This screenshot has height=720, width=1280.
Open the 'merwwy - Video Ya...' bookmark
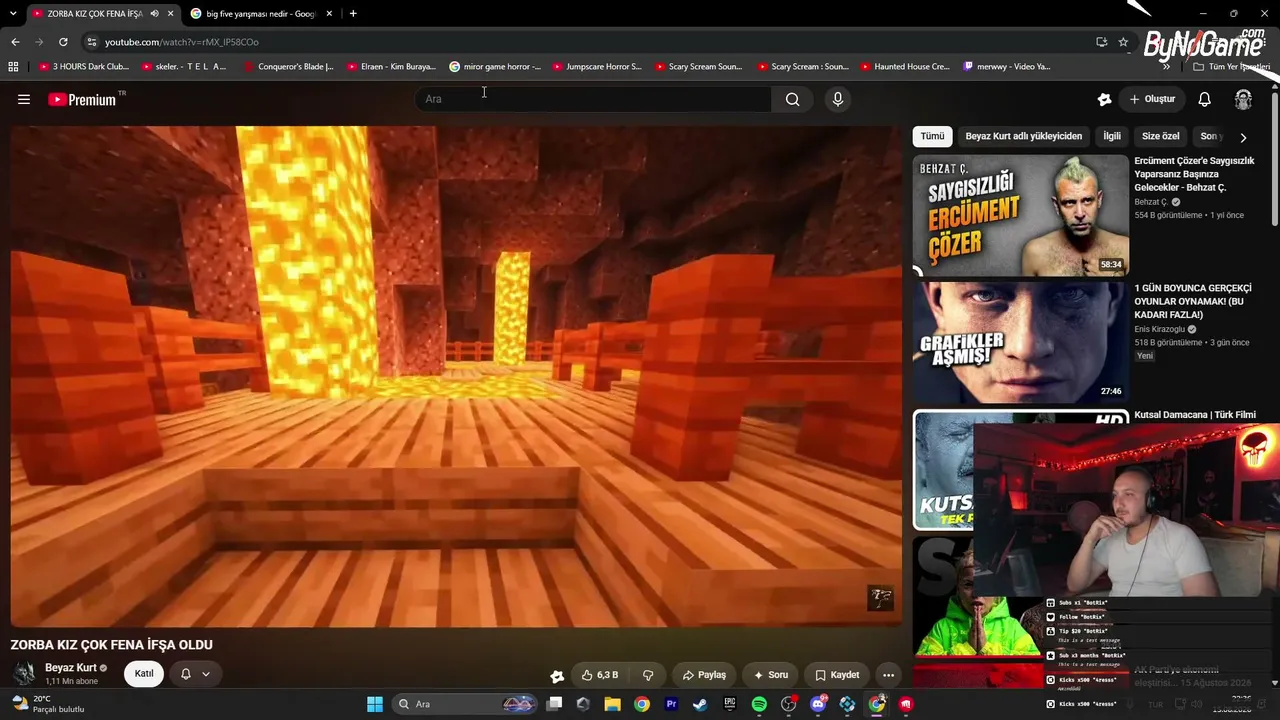pos(1007,67)
